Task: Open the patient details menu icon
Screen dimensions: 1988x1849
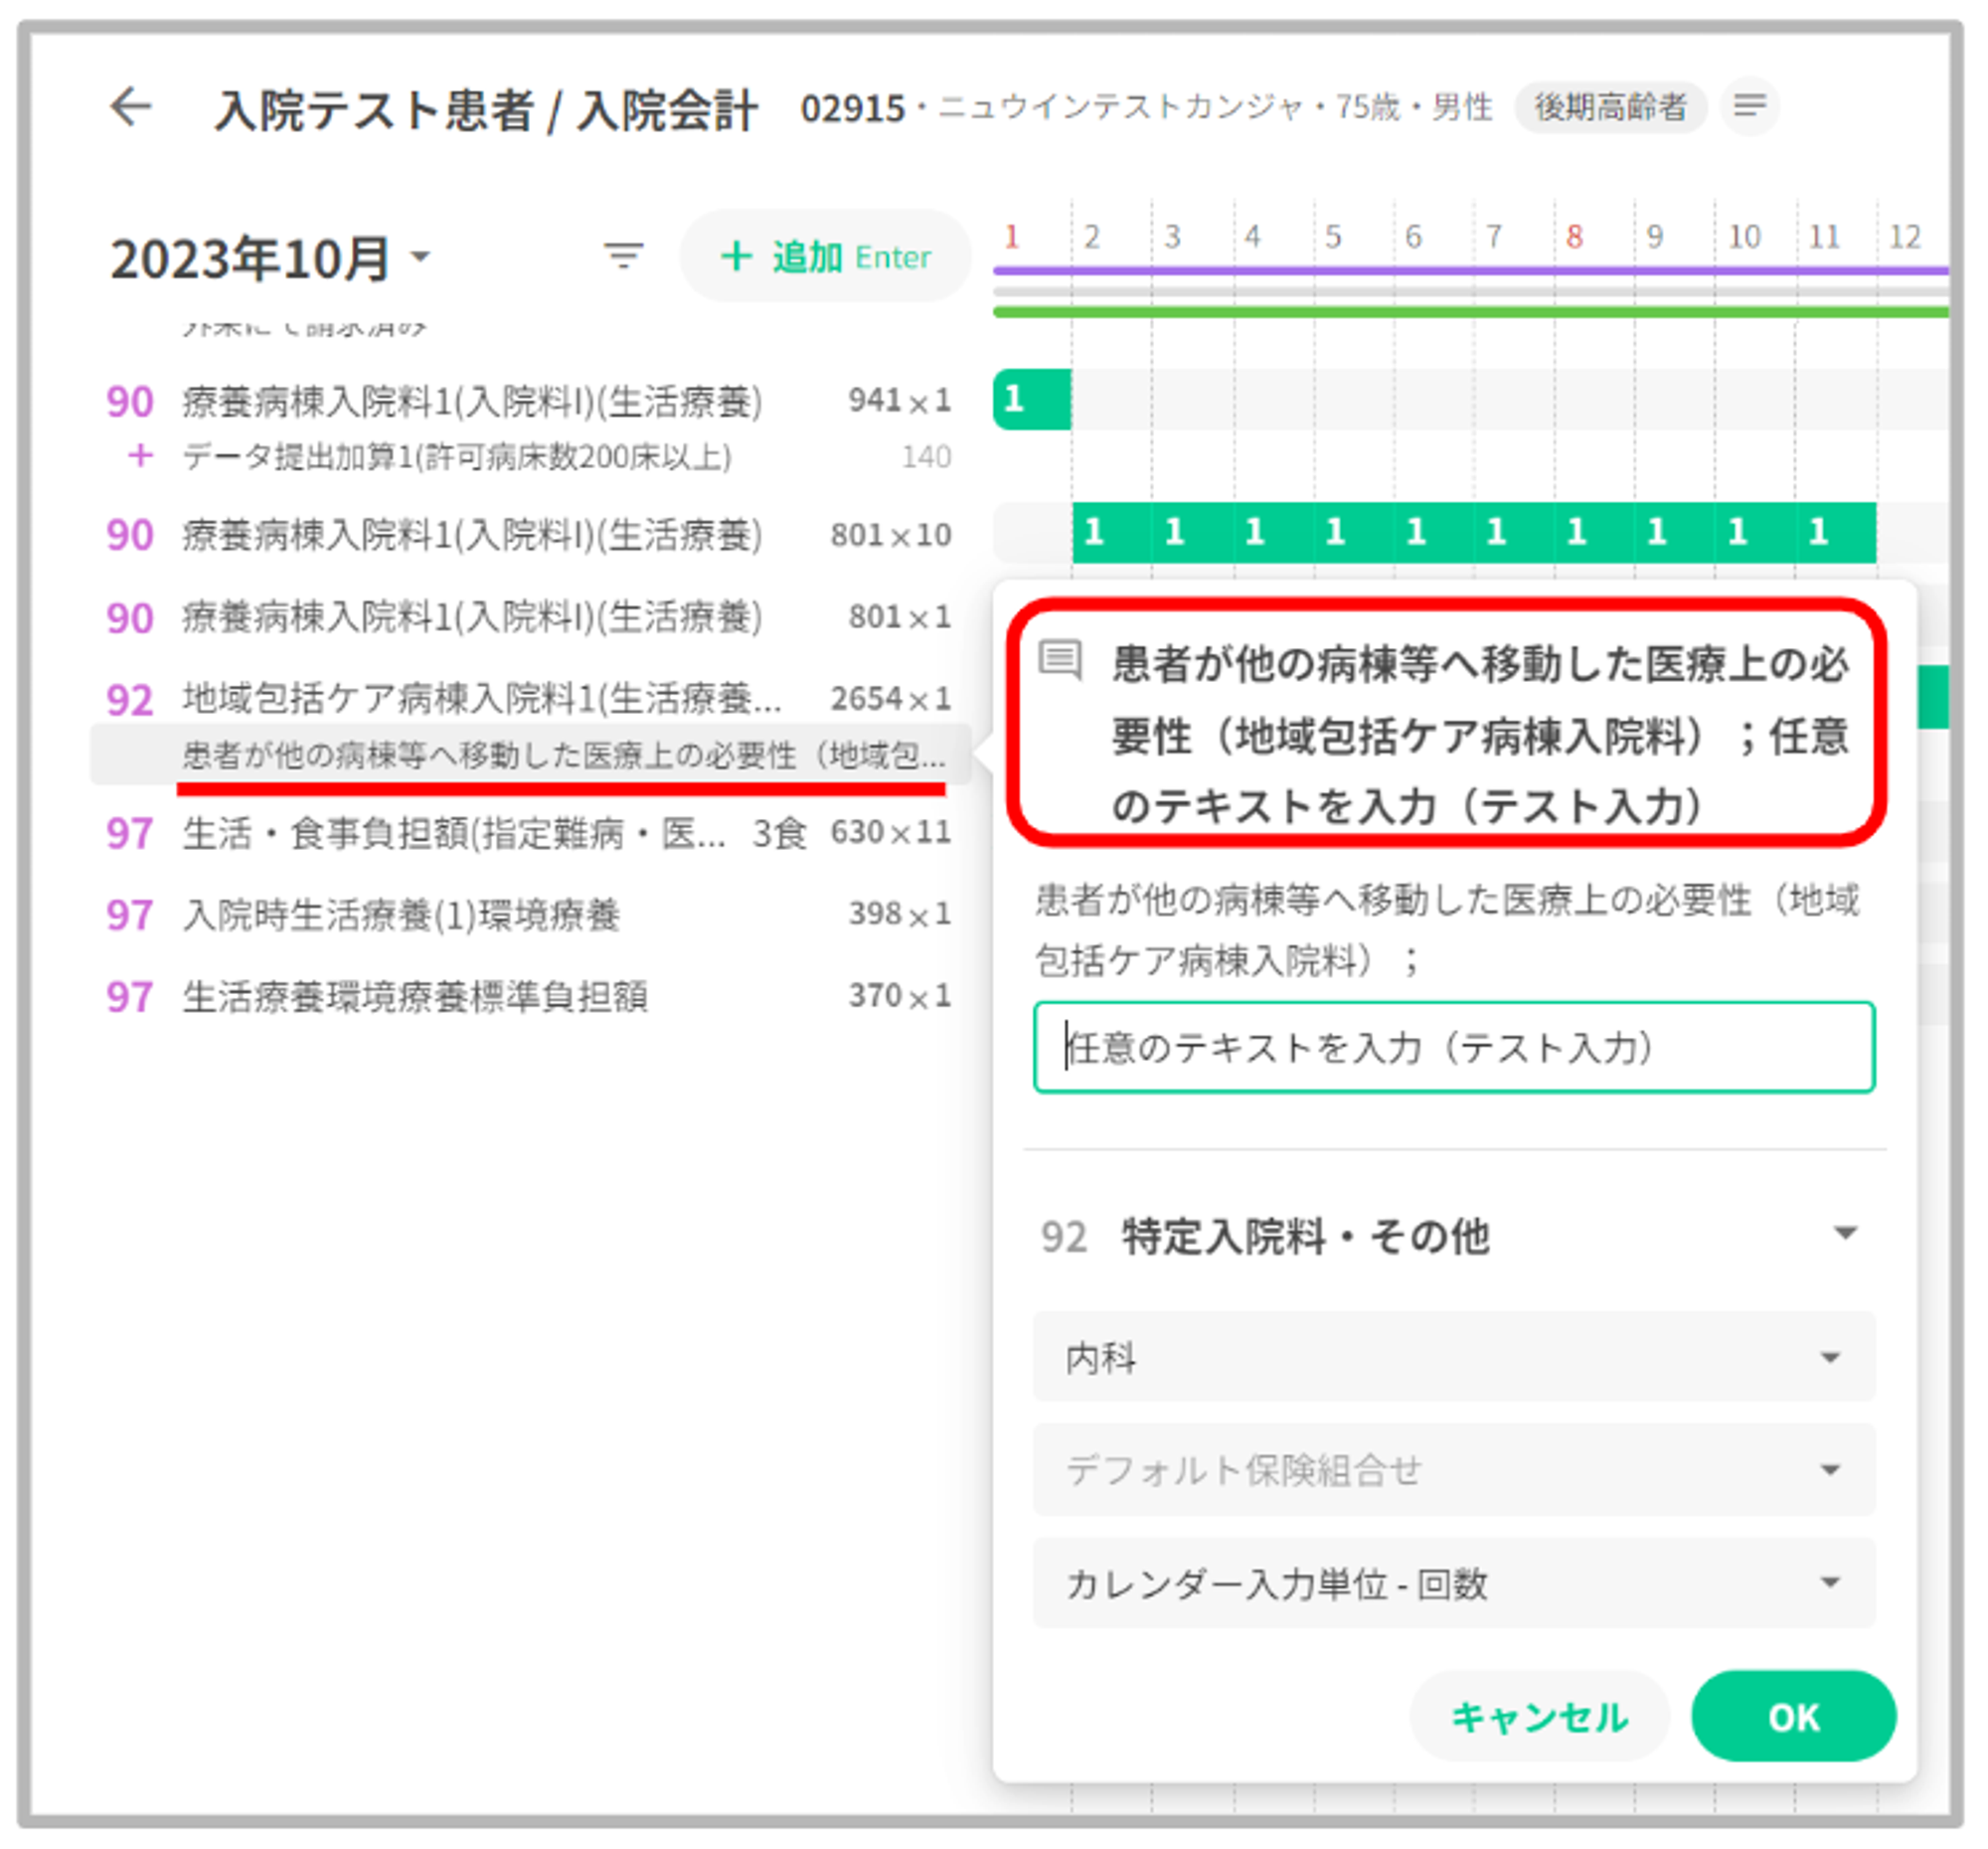Action: pos(1749,105)
